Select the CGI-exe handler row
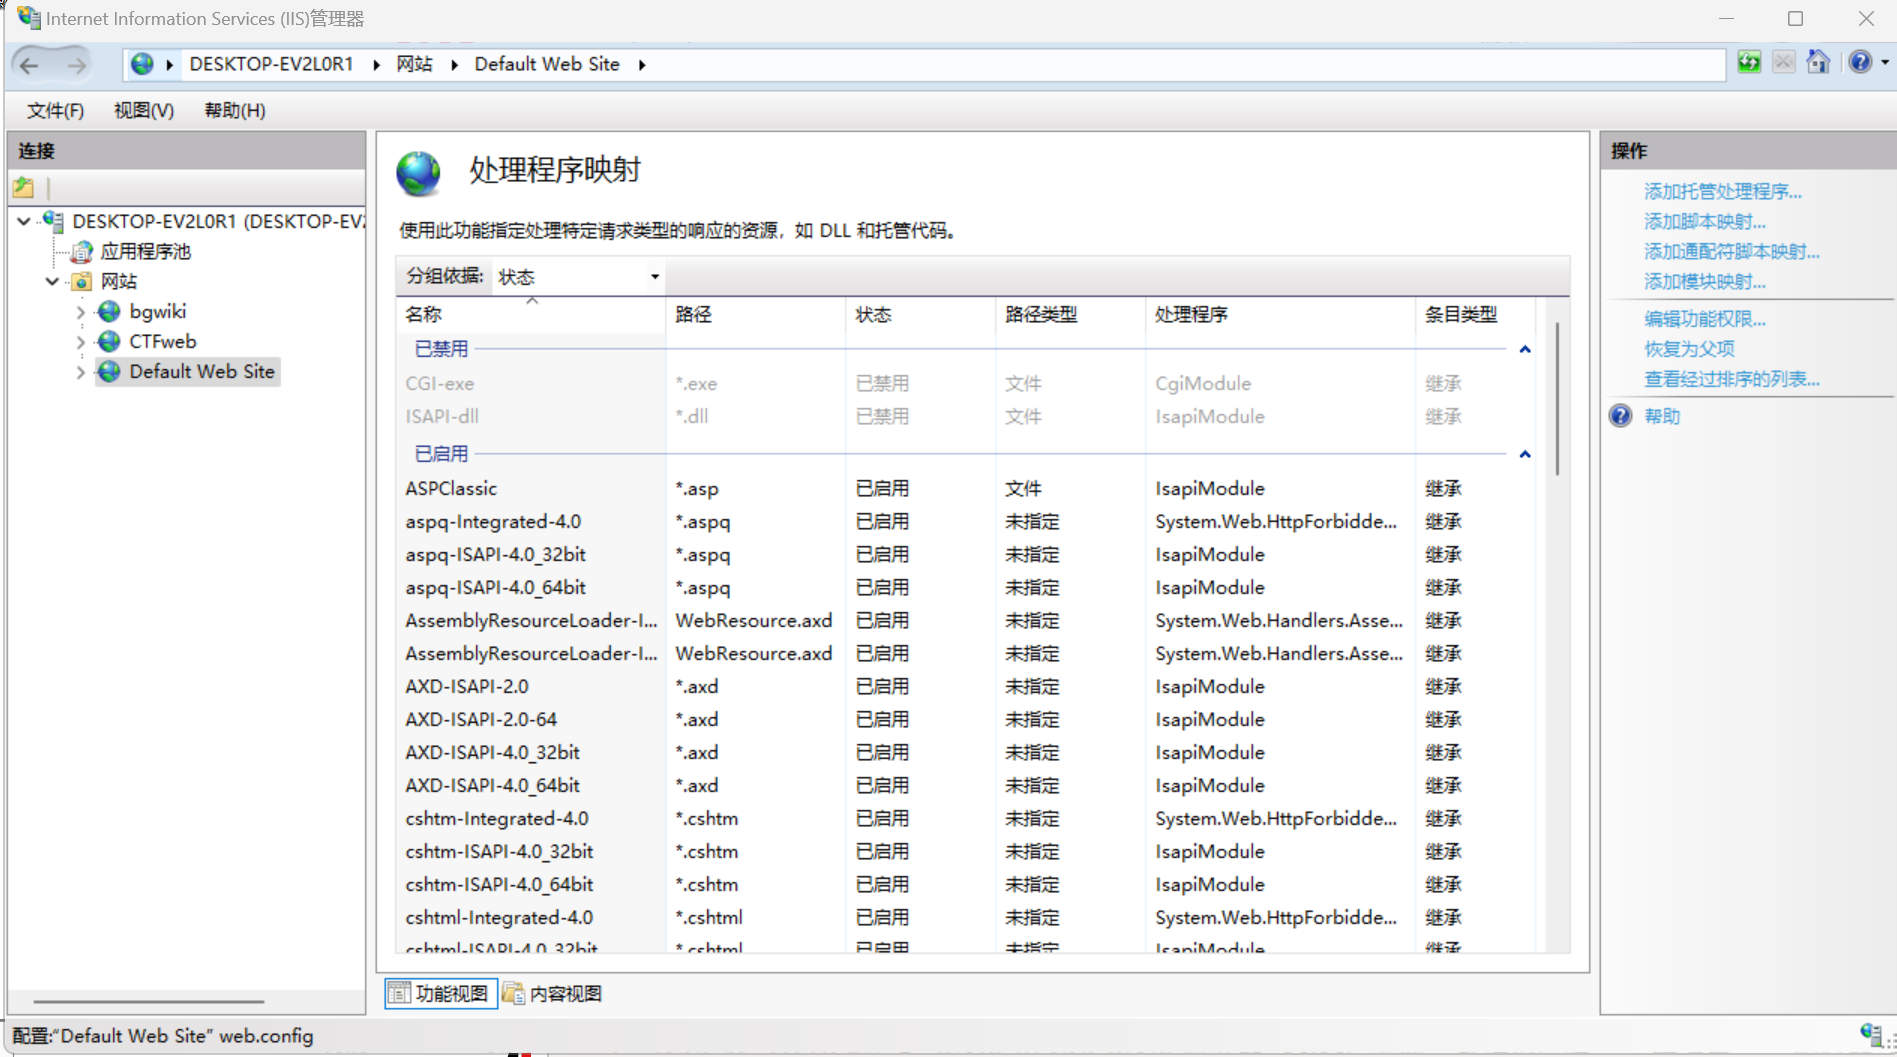Screen dimensions: 1897x1057 (965, 384)
